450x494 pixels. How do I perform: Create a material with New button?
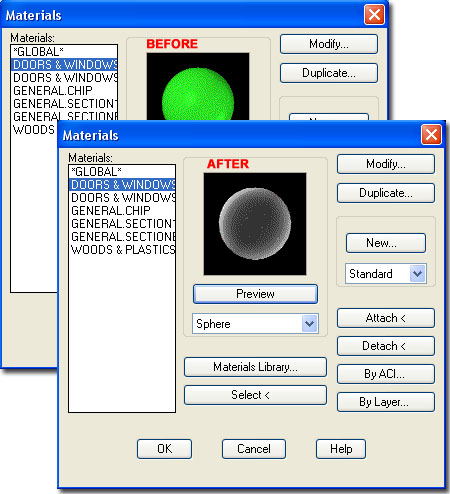pos(386,243)
